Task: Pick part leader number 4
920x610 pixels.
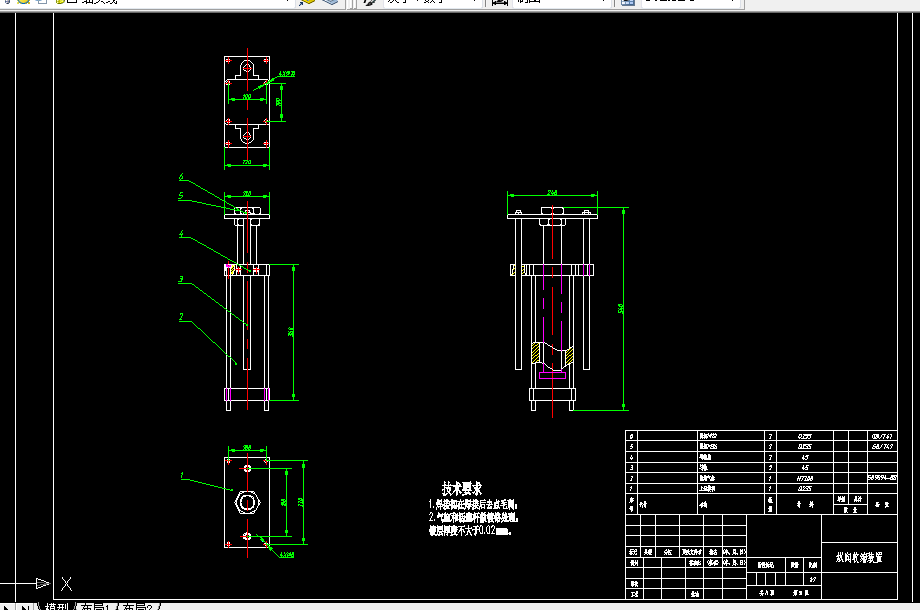Action: tap(181, 233)
